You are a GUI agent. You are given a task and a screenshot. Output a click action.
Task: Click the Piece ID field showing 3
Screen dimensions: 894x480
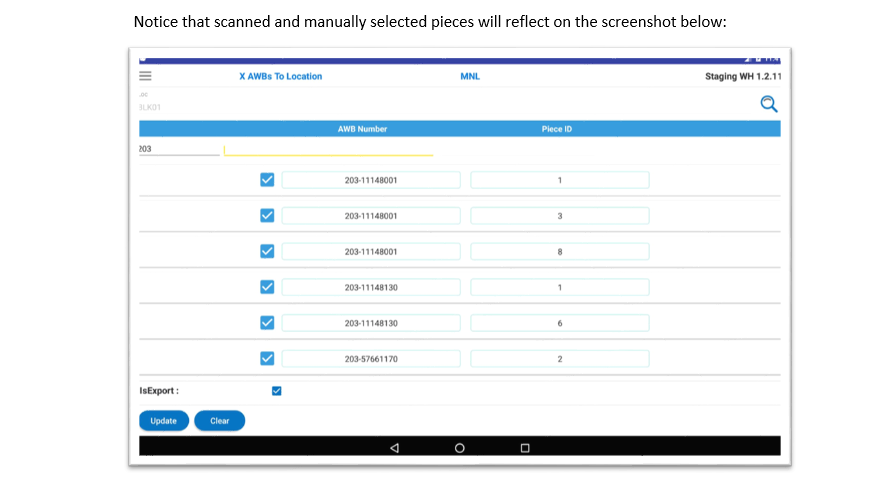coord(559,216)
